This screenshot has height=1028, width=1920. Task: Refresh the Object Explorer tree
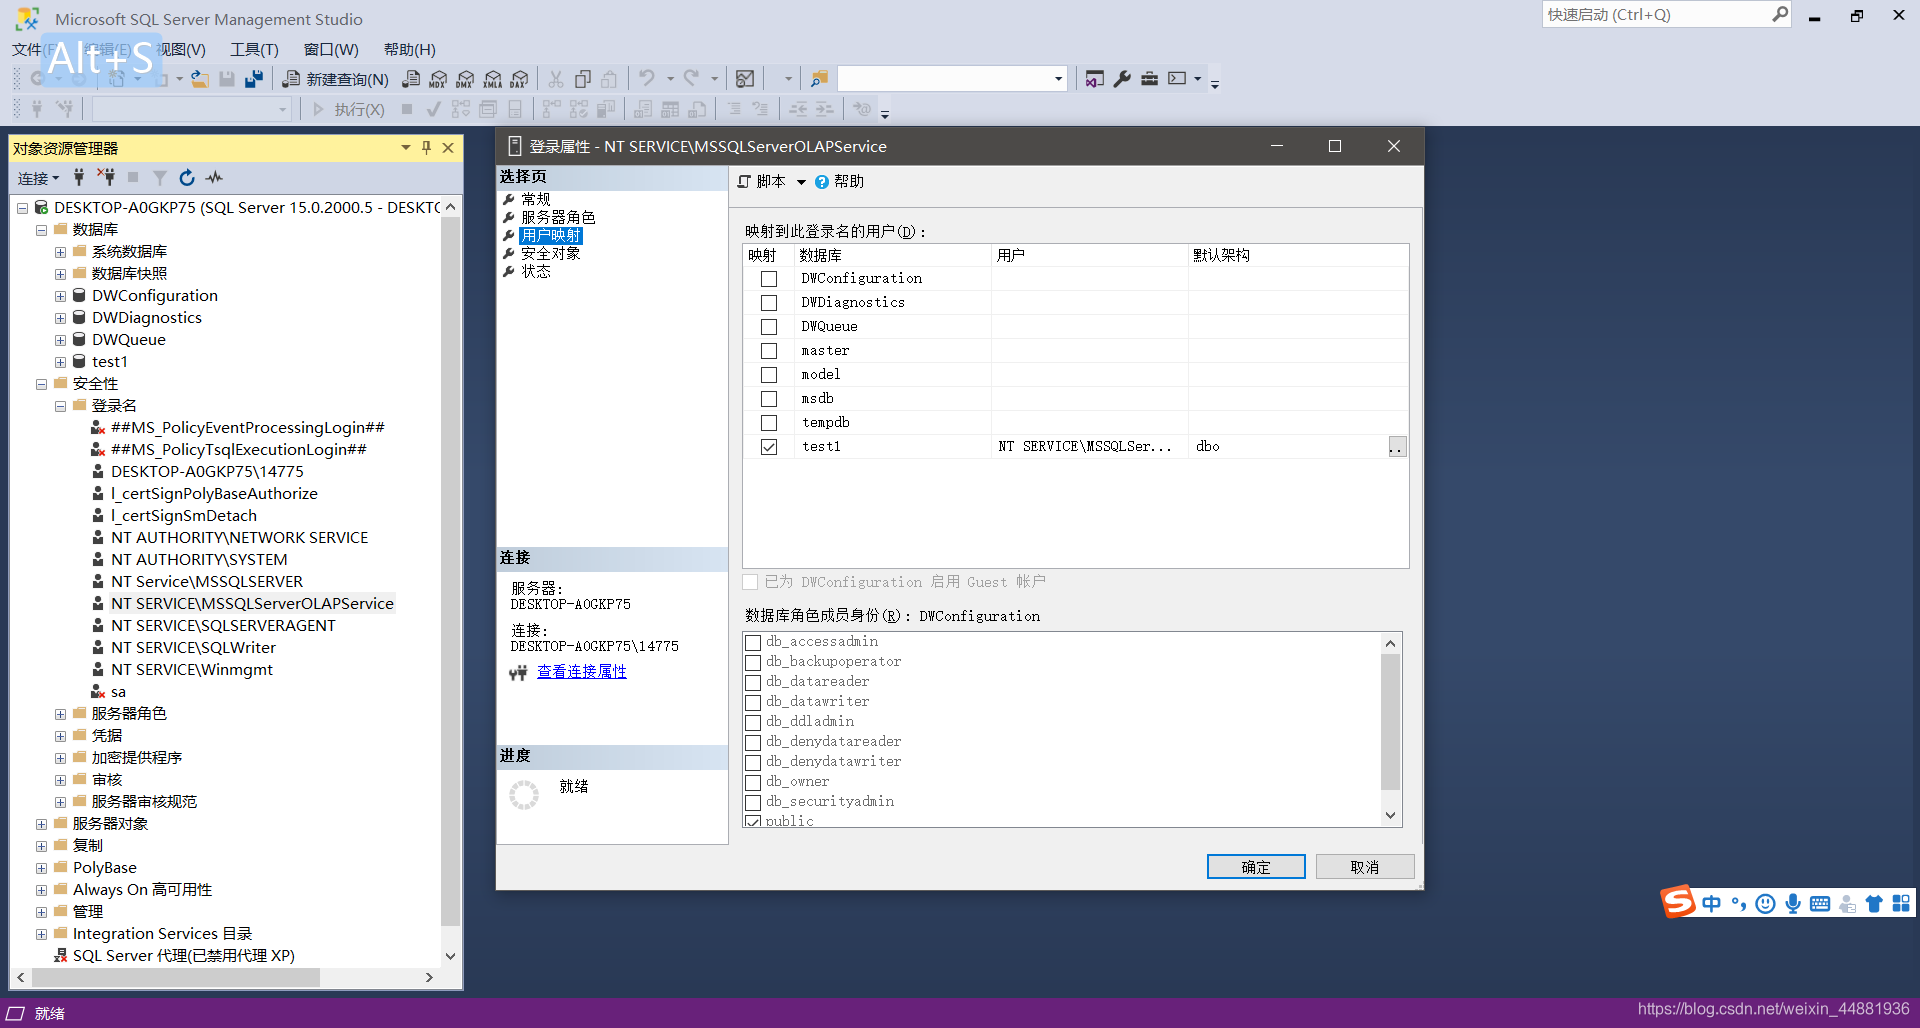click(187, 178)
